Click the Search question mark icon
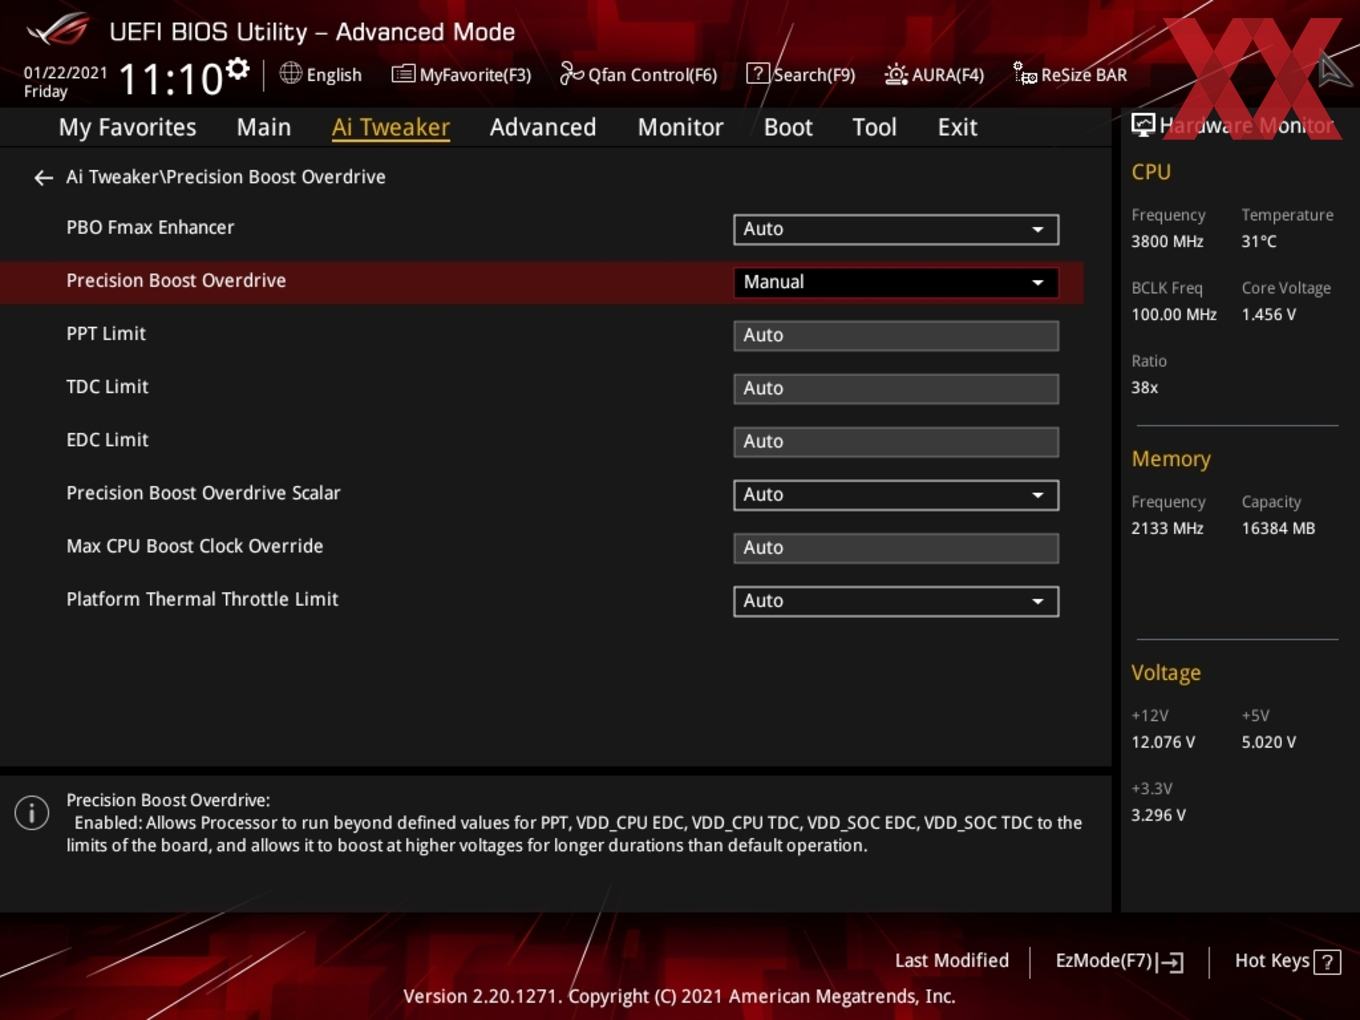The height and width of the screenshot is (1020, 1360). tap(758, 74)
